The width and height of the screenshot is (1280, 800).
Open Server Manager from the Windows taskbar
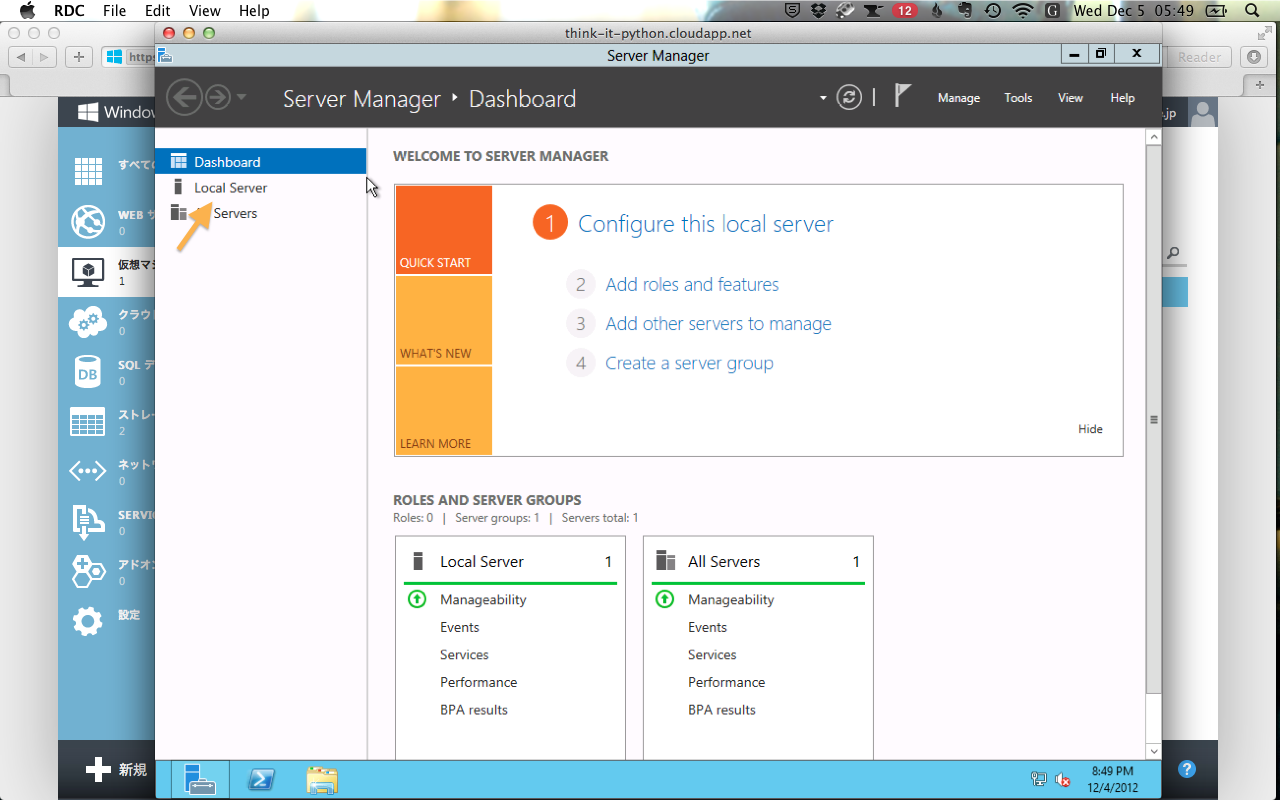200,779
